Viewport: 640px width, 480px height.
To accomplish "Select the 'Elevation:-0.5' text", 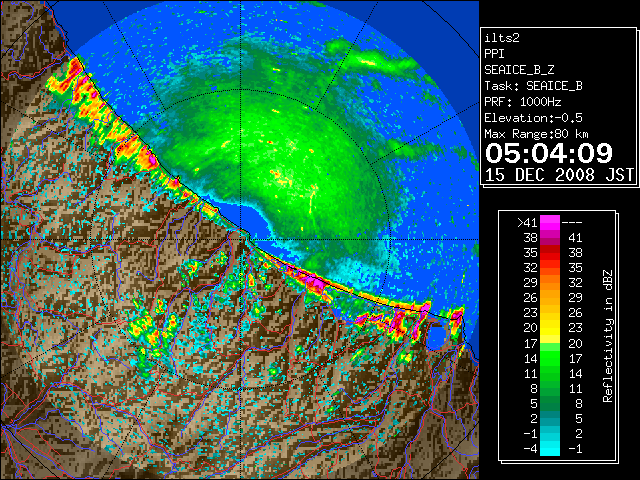I will (533, 118).
